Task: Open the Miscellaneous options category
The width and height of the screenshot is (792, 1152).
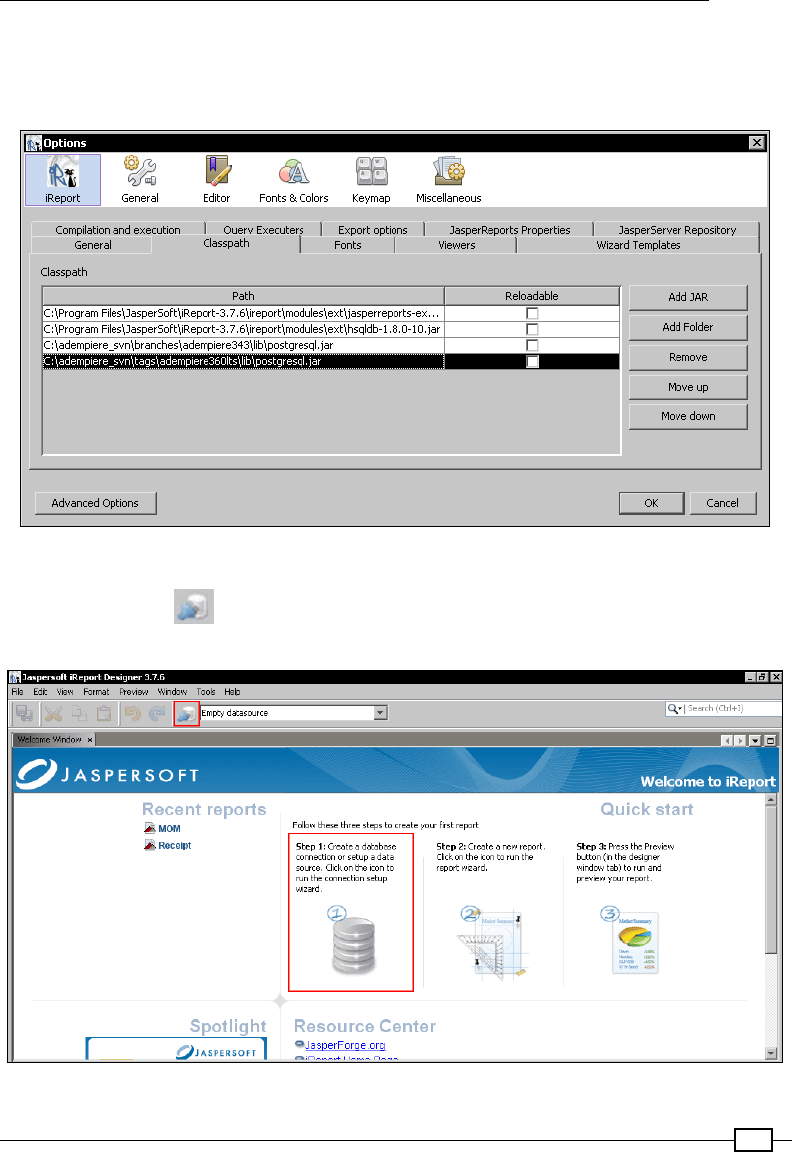Action: pyautogui.click(x=448, y=180)
